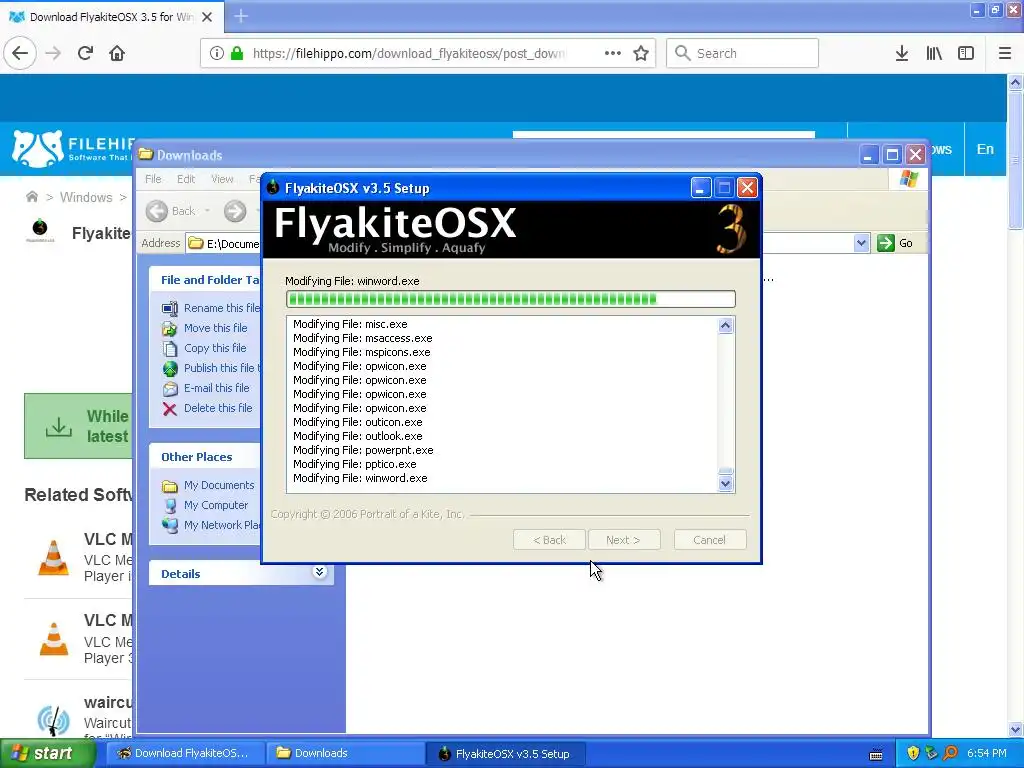Open Firefox downloads arrow icon

(x=902, y=53)
